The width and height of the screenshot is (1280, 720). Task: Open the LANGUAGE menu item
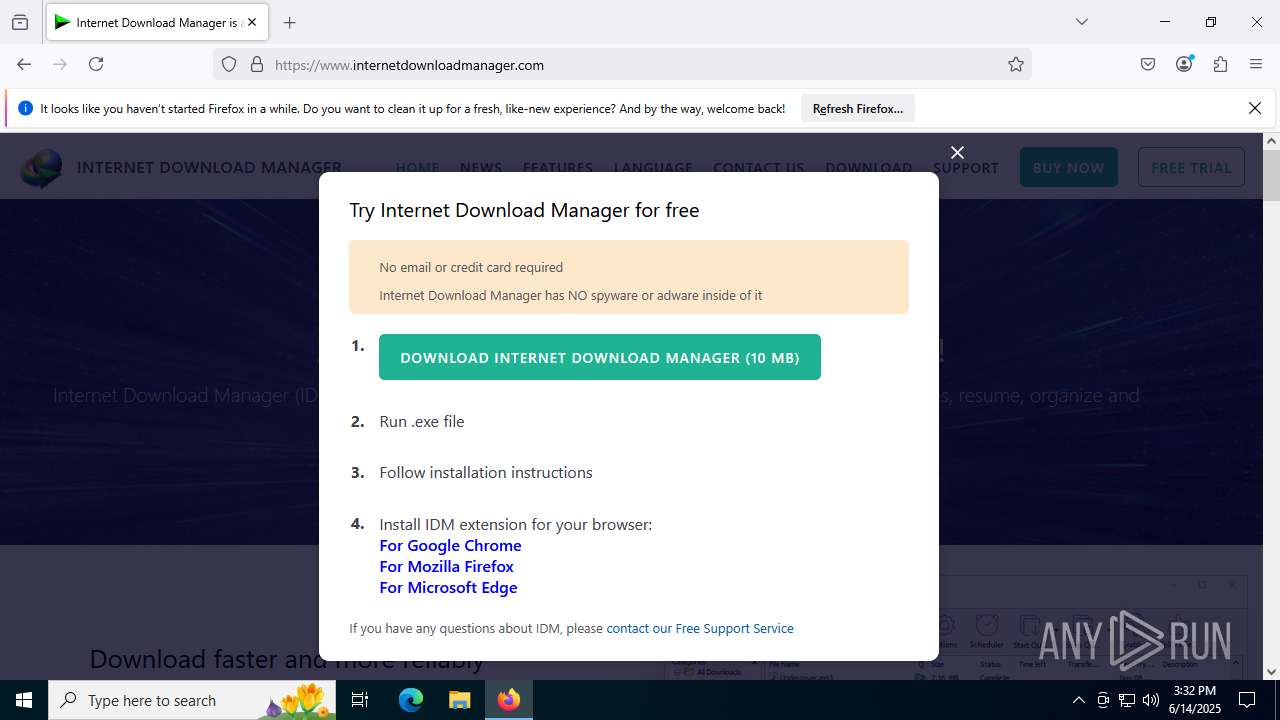653,167
